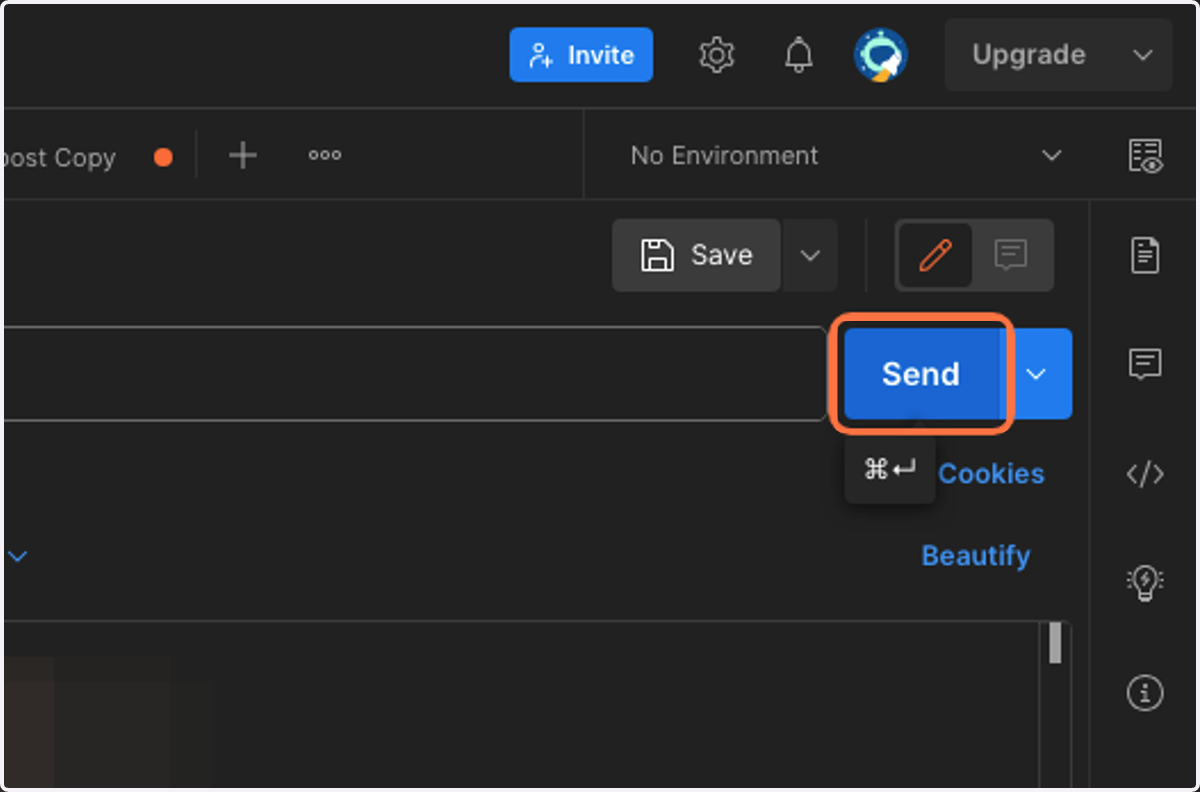Expand the Send options dropdown arrow
Viewport: 1200px width, 792px height.
pos(1037,374)
